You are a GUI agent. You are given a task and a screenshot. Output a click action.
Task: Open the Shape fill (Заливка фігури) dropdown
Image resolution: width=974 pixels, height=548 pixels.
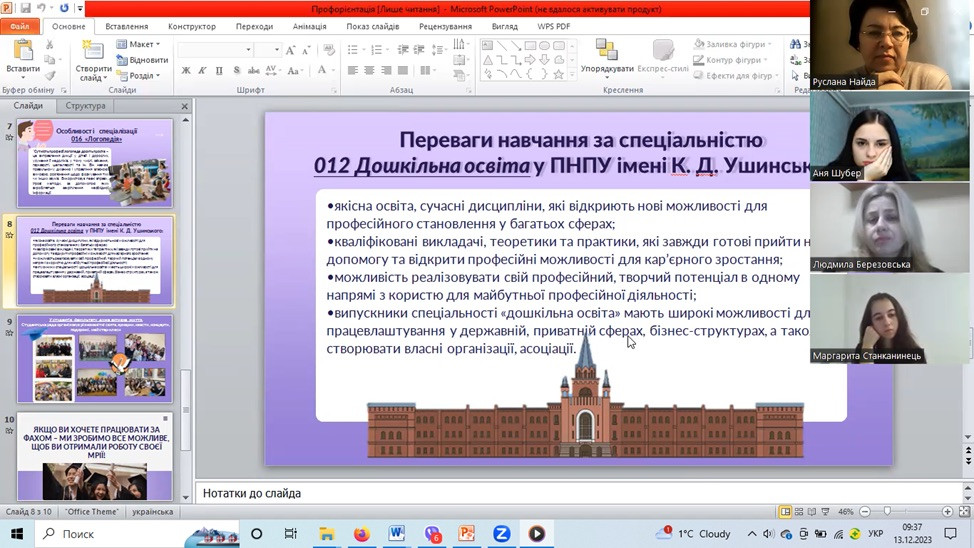tap(733, 44)
